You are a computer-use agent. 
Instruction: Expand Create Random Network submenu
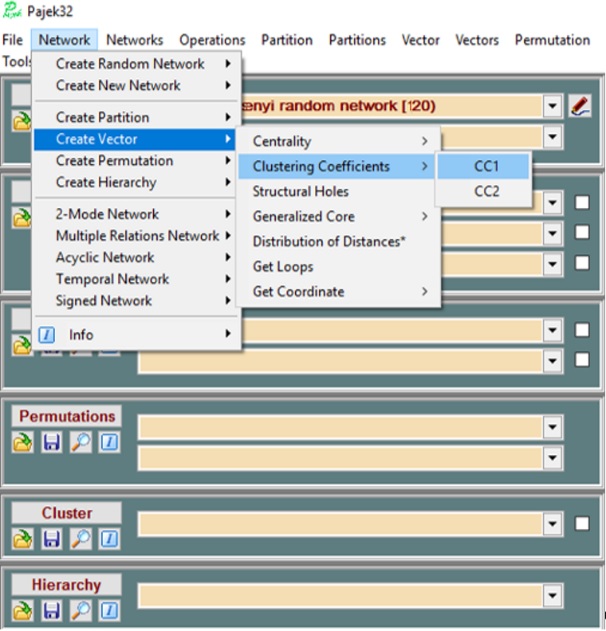click(x=136, y=64)
